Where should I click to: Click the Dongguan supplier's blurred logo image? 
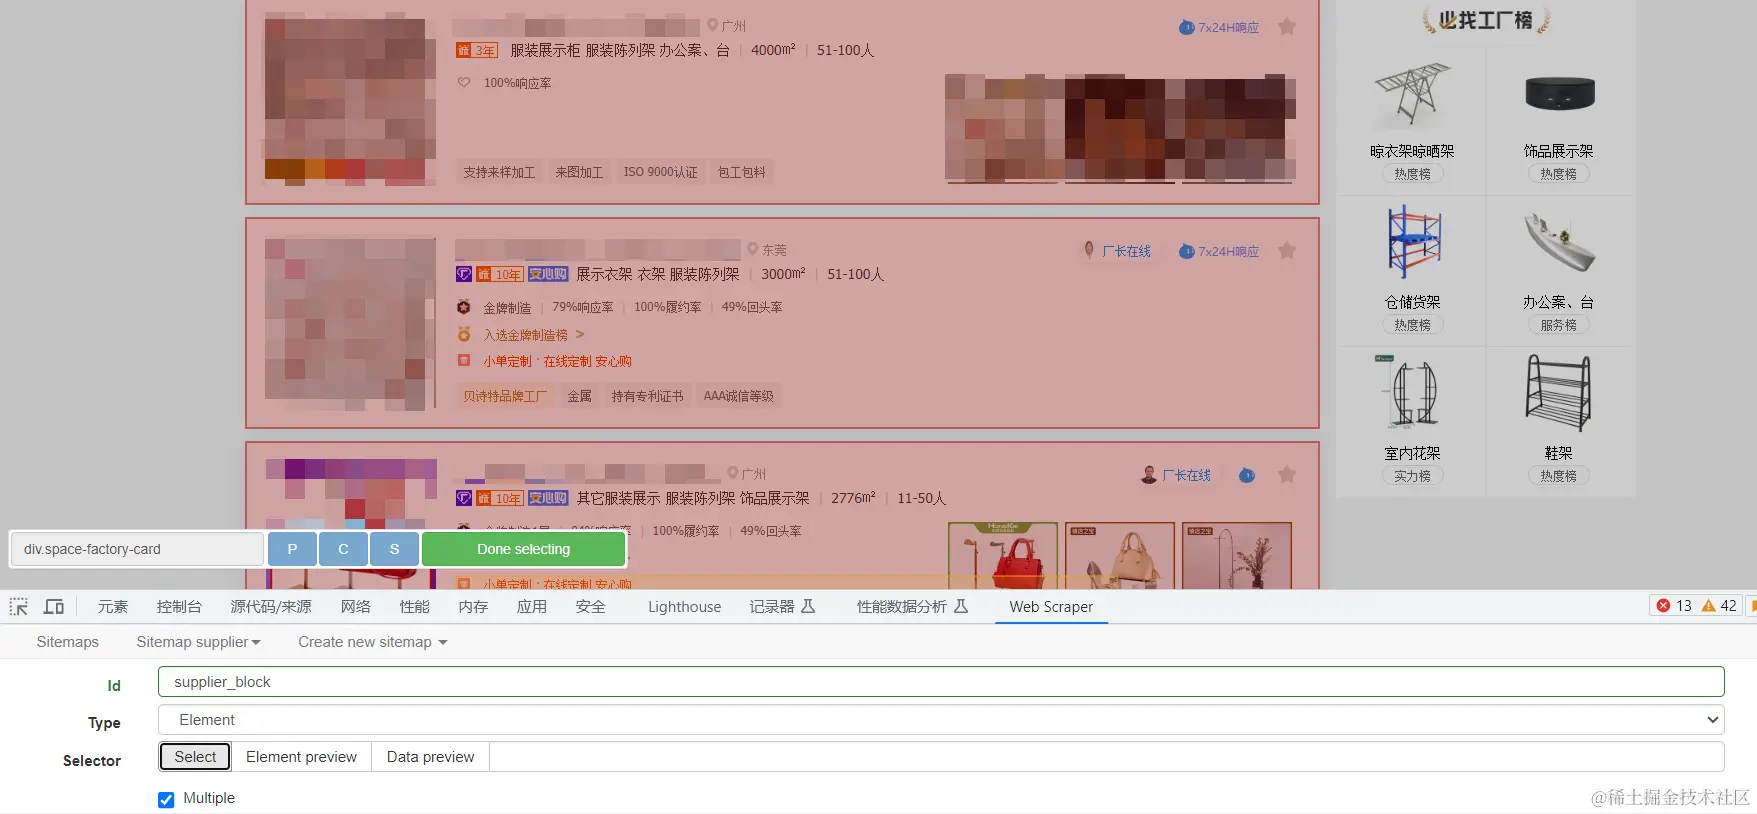point(350,323)
